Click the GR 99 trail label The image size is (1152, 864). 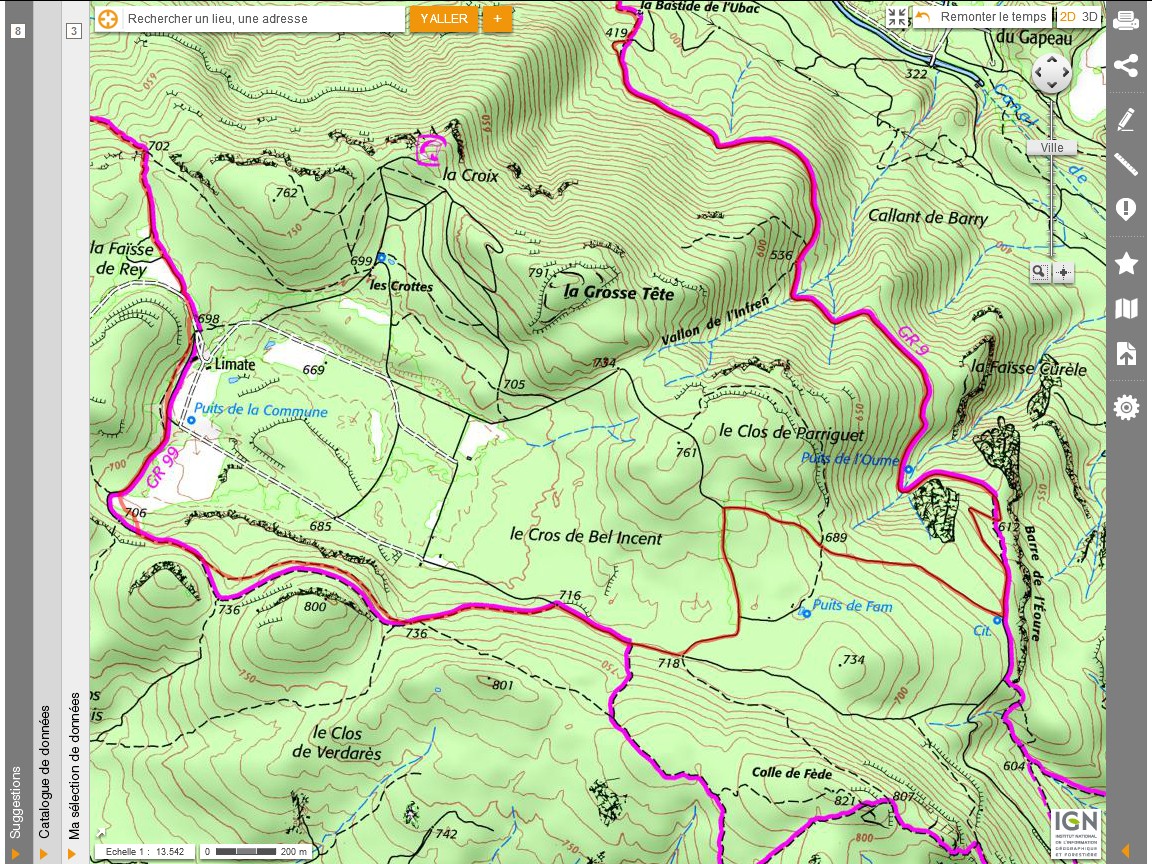pyautogui.click(x=162, y=468)
